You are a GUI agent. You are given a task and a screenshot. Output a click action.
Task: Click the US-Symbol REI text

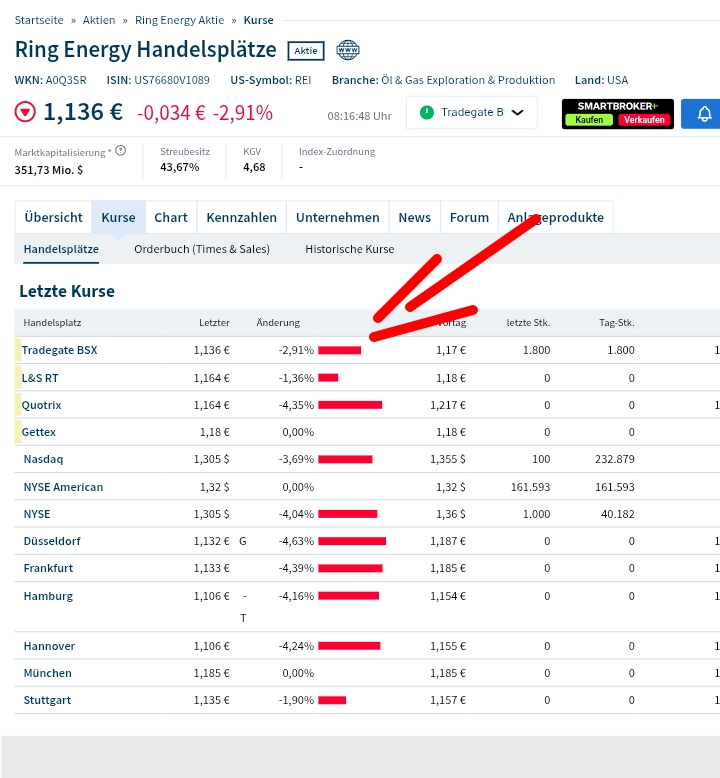tap(271, 80)
